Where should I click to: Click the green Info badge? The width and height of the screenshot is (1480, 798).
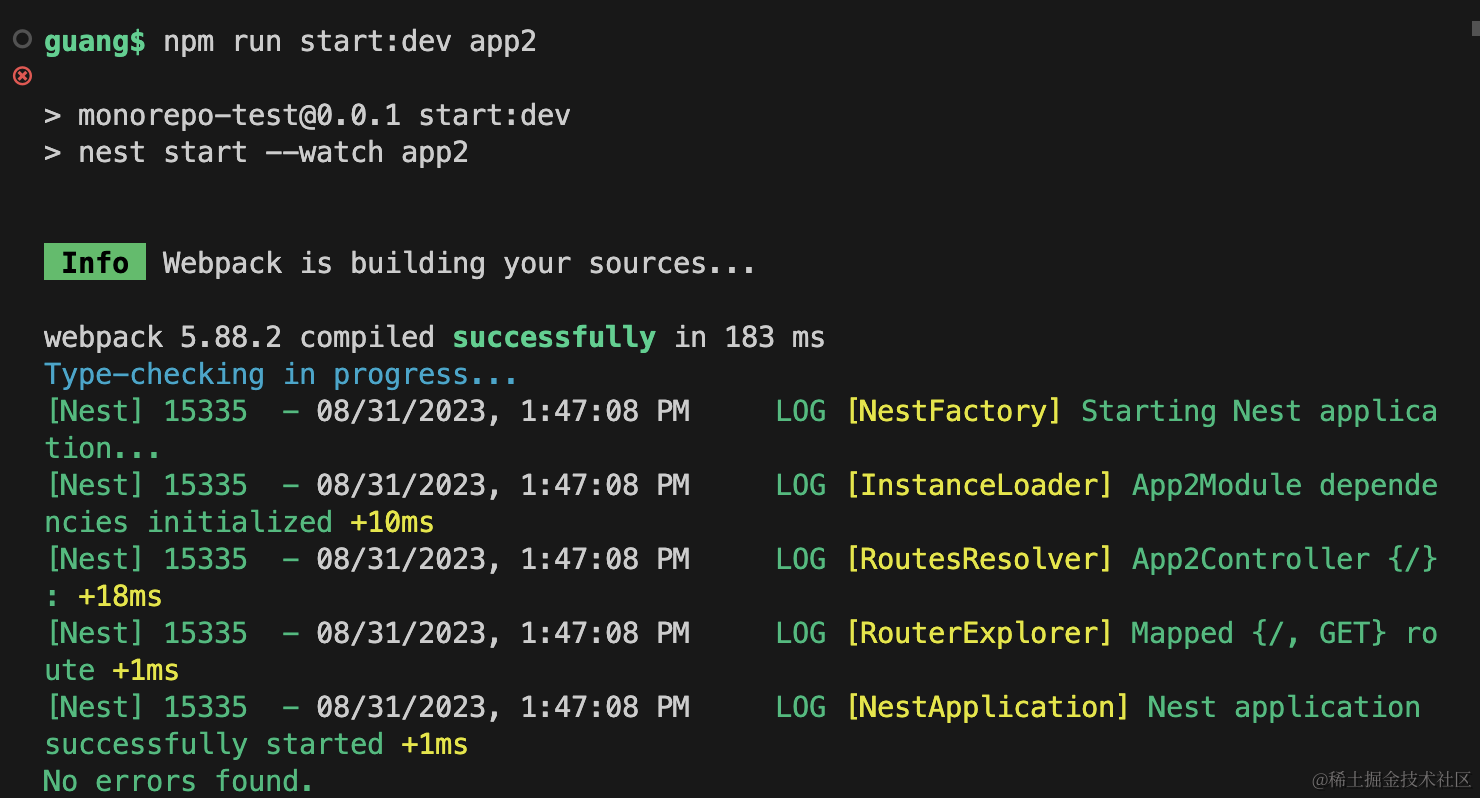pyautogui.click(x=95, y=263)
